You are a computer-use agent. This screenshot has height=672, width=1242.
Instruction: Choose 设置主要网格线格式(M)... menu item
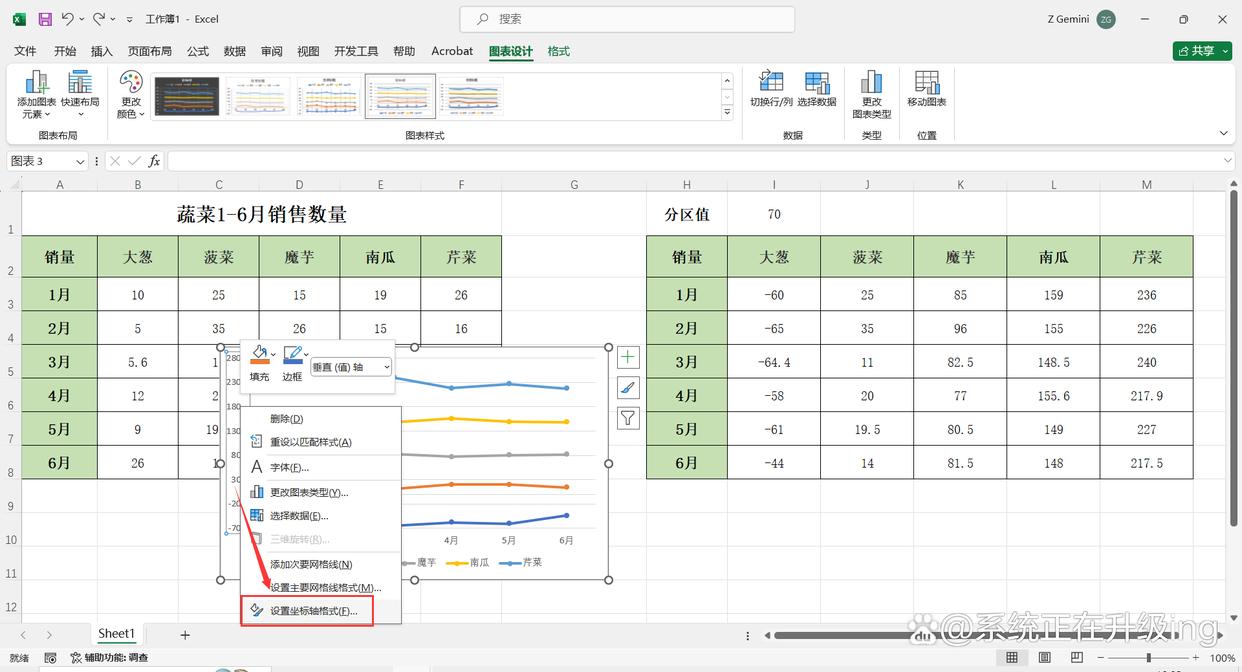tap(321, 588)
